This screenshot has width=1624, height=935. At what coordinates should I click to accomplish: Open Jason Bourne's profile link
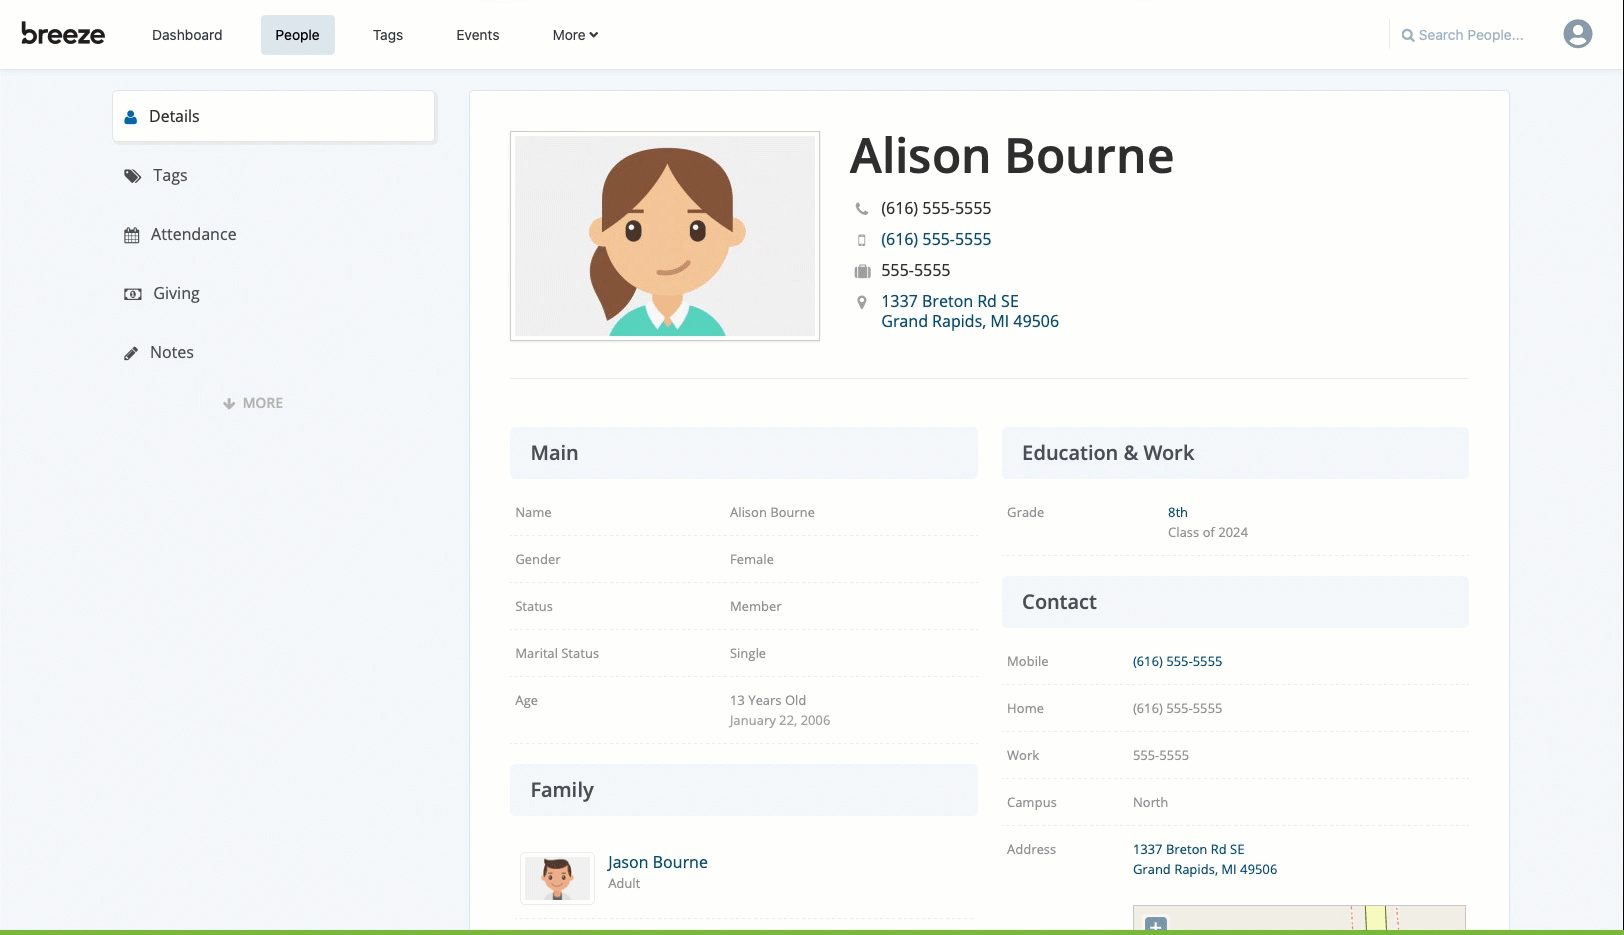[x=658, y=862]
